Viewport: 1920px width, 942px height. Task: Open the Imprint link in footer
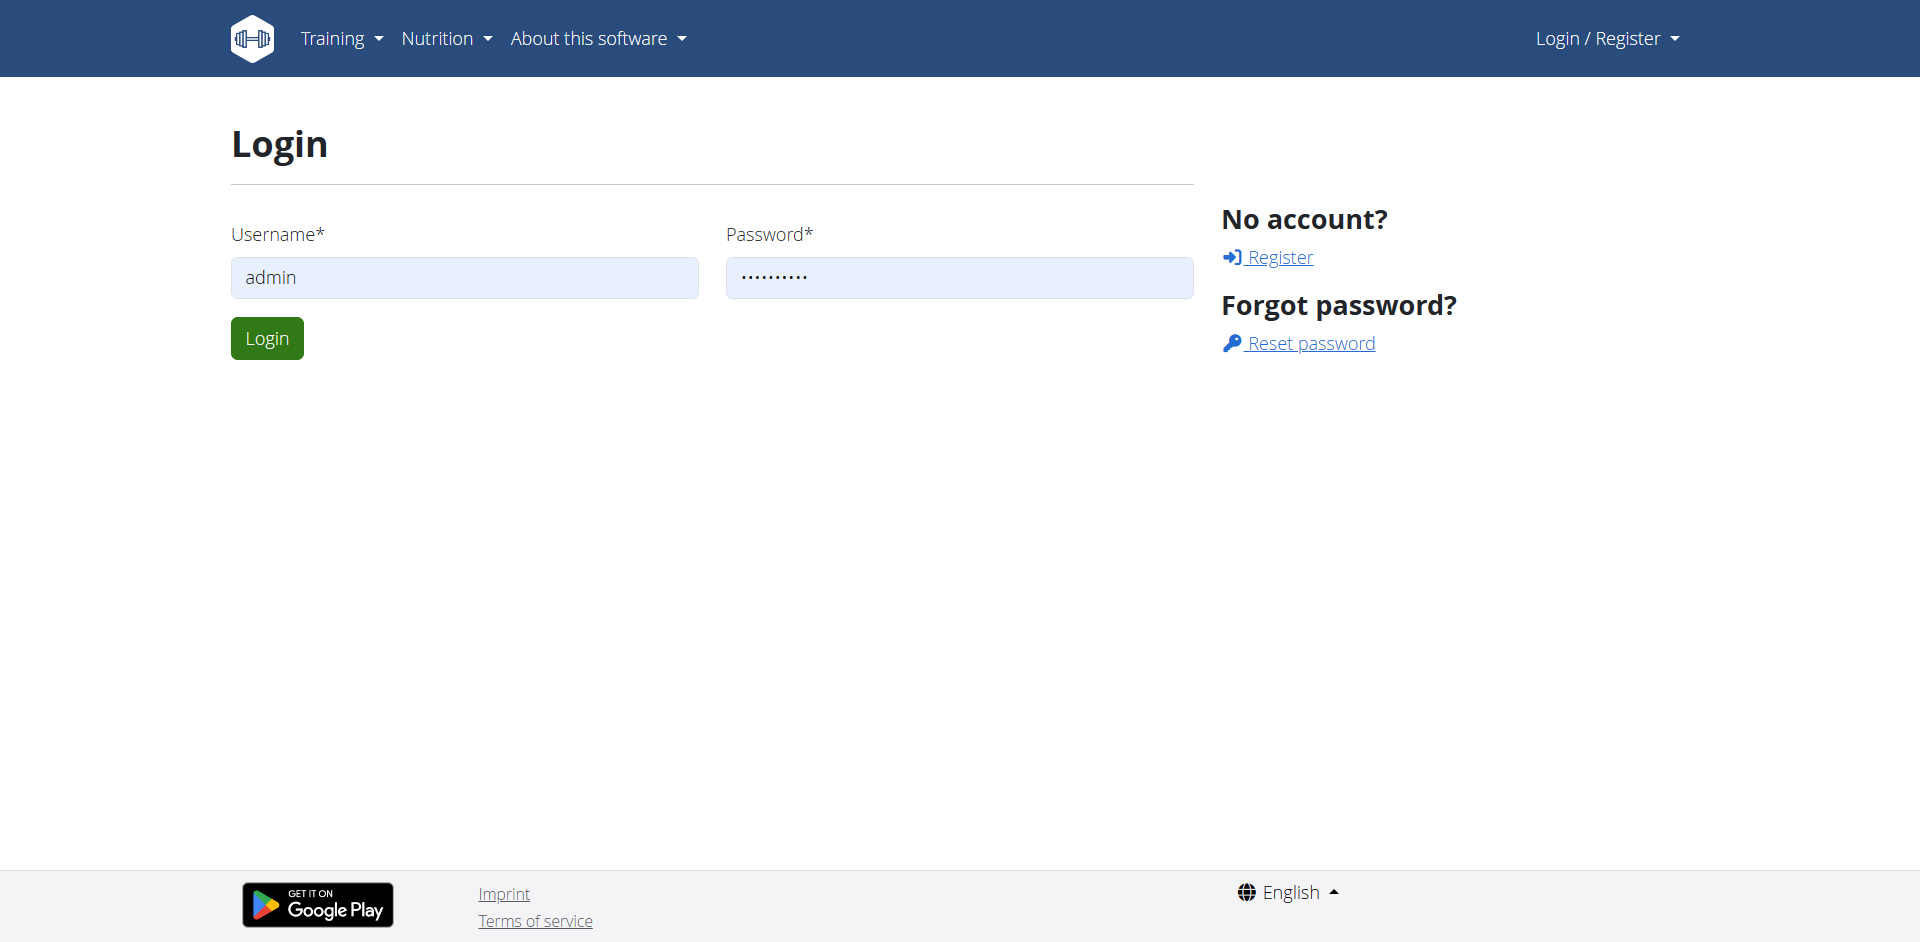point(504,894)
